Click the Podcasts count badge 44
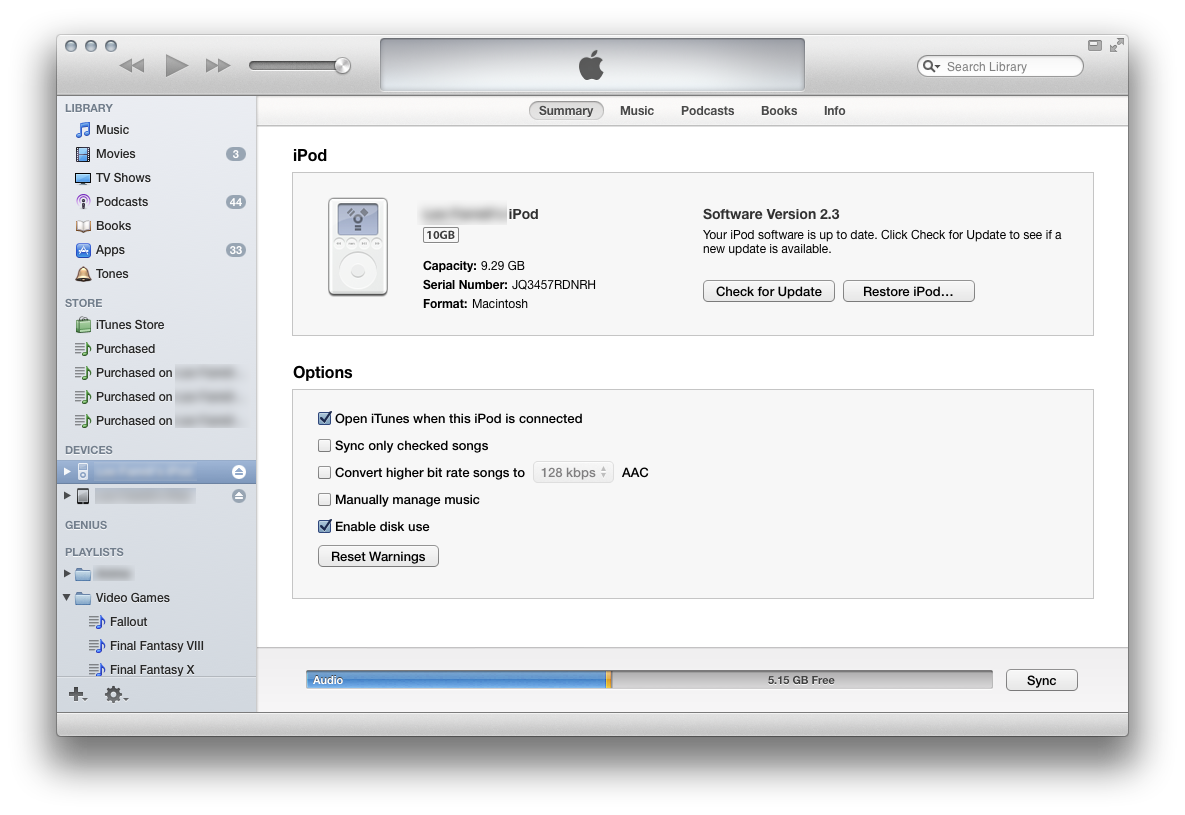Screen dimensions: 1185x815 click(236, 203)
